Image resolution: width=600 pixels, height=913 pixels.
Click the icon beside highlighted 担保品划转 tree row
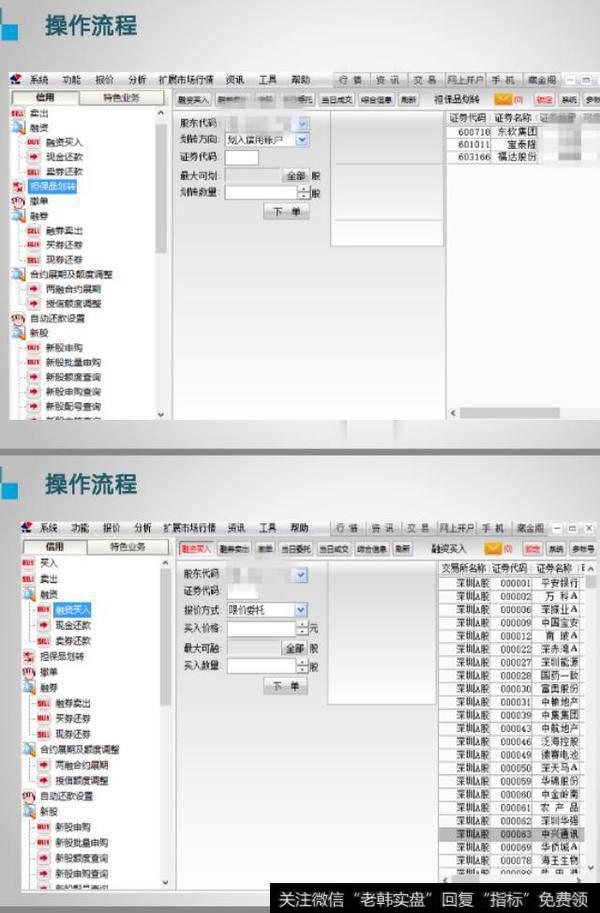coord(17,186)
